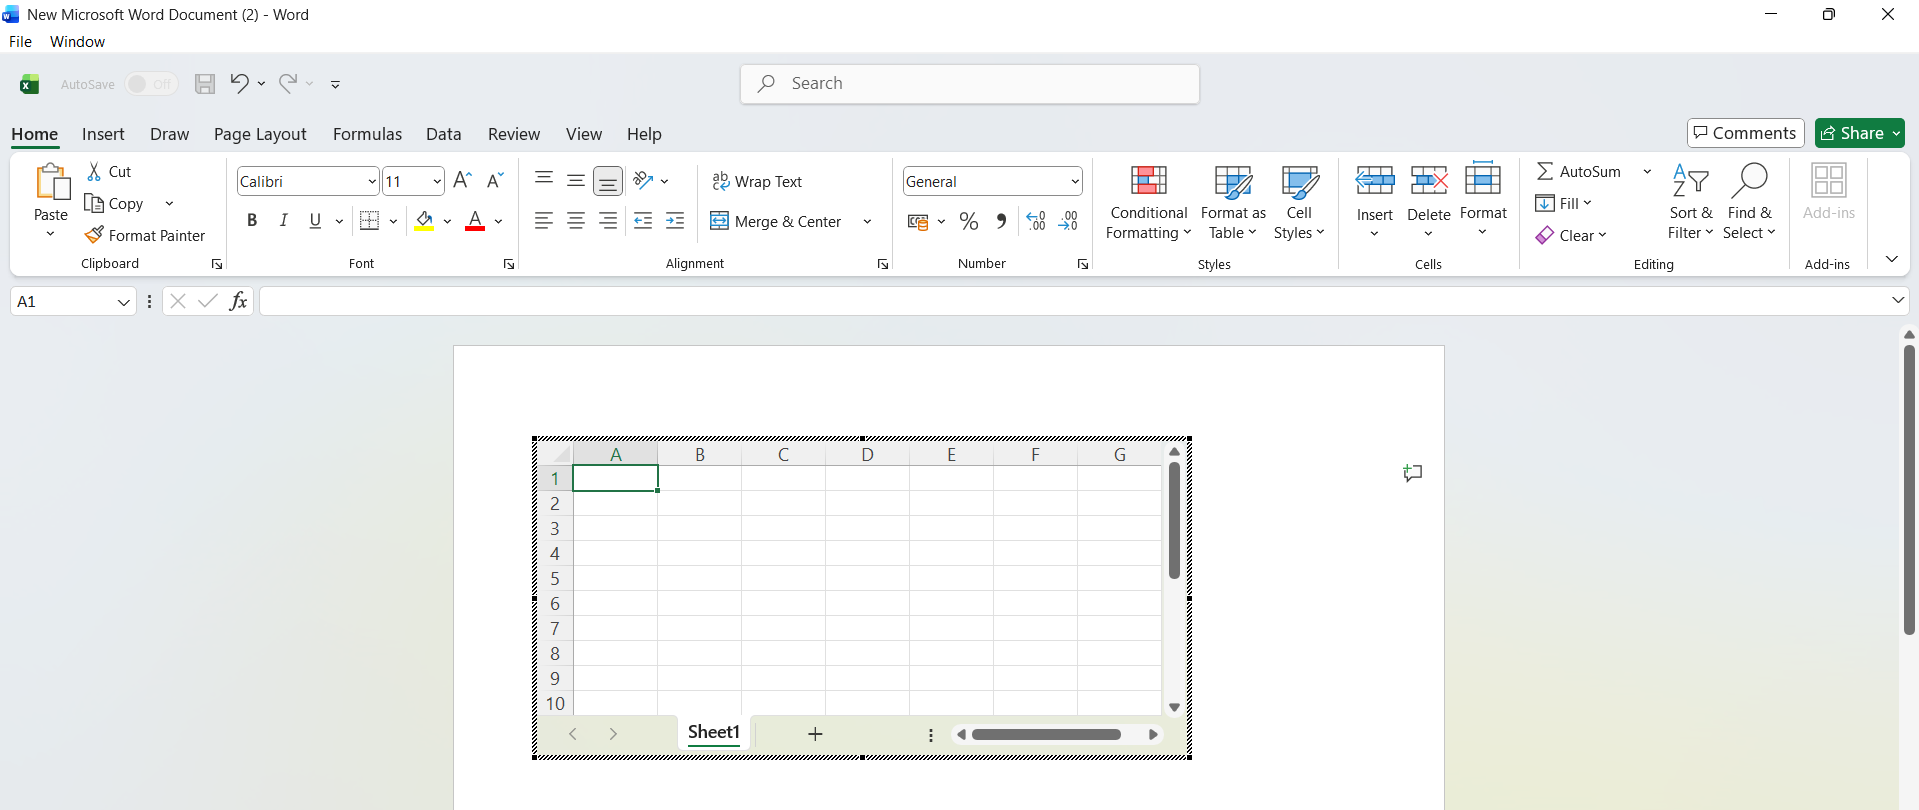Click the Share button

[x=1859, y=133]
